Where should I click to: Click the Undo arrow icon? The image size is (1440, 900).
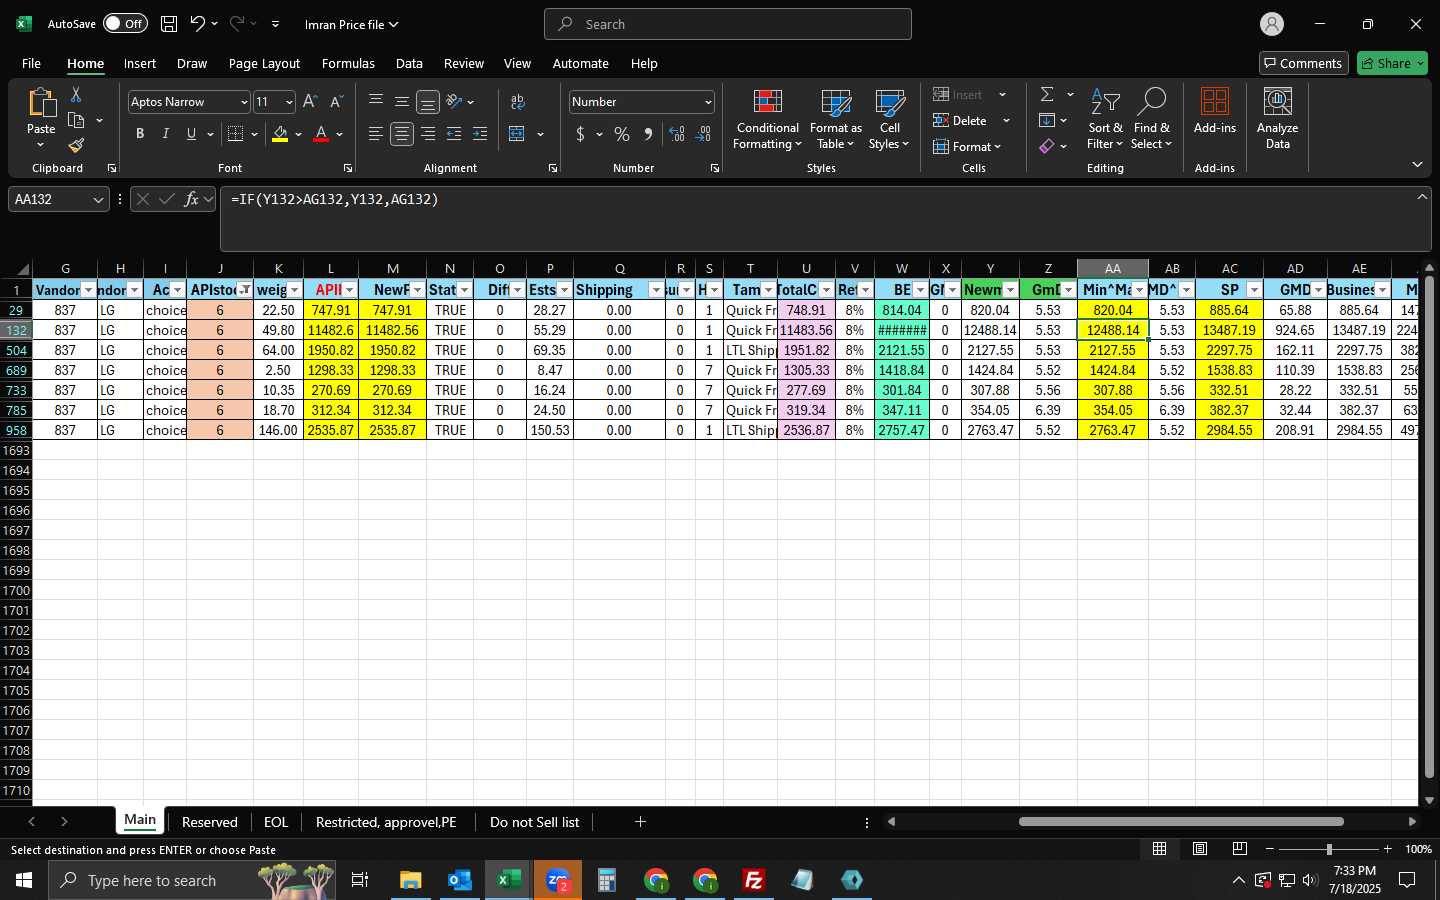[197, 24]
